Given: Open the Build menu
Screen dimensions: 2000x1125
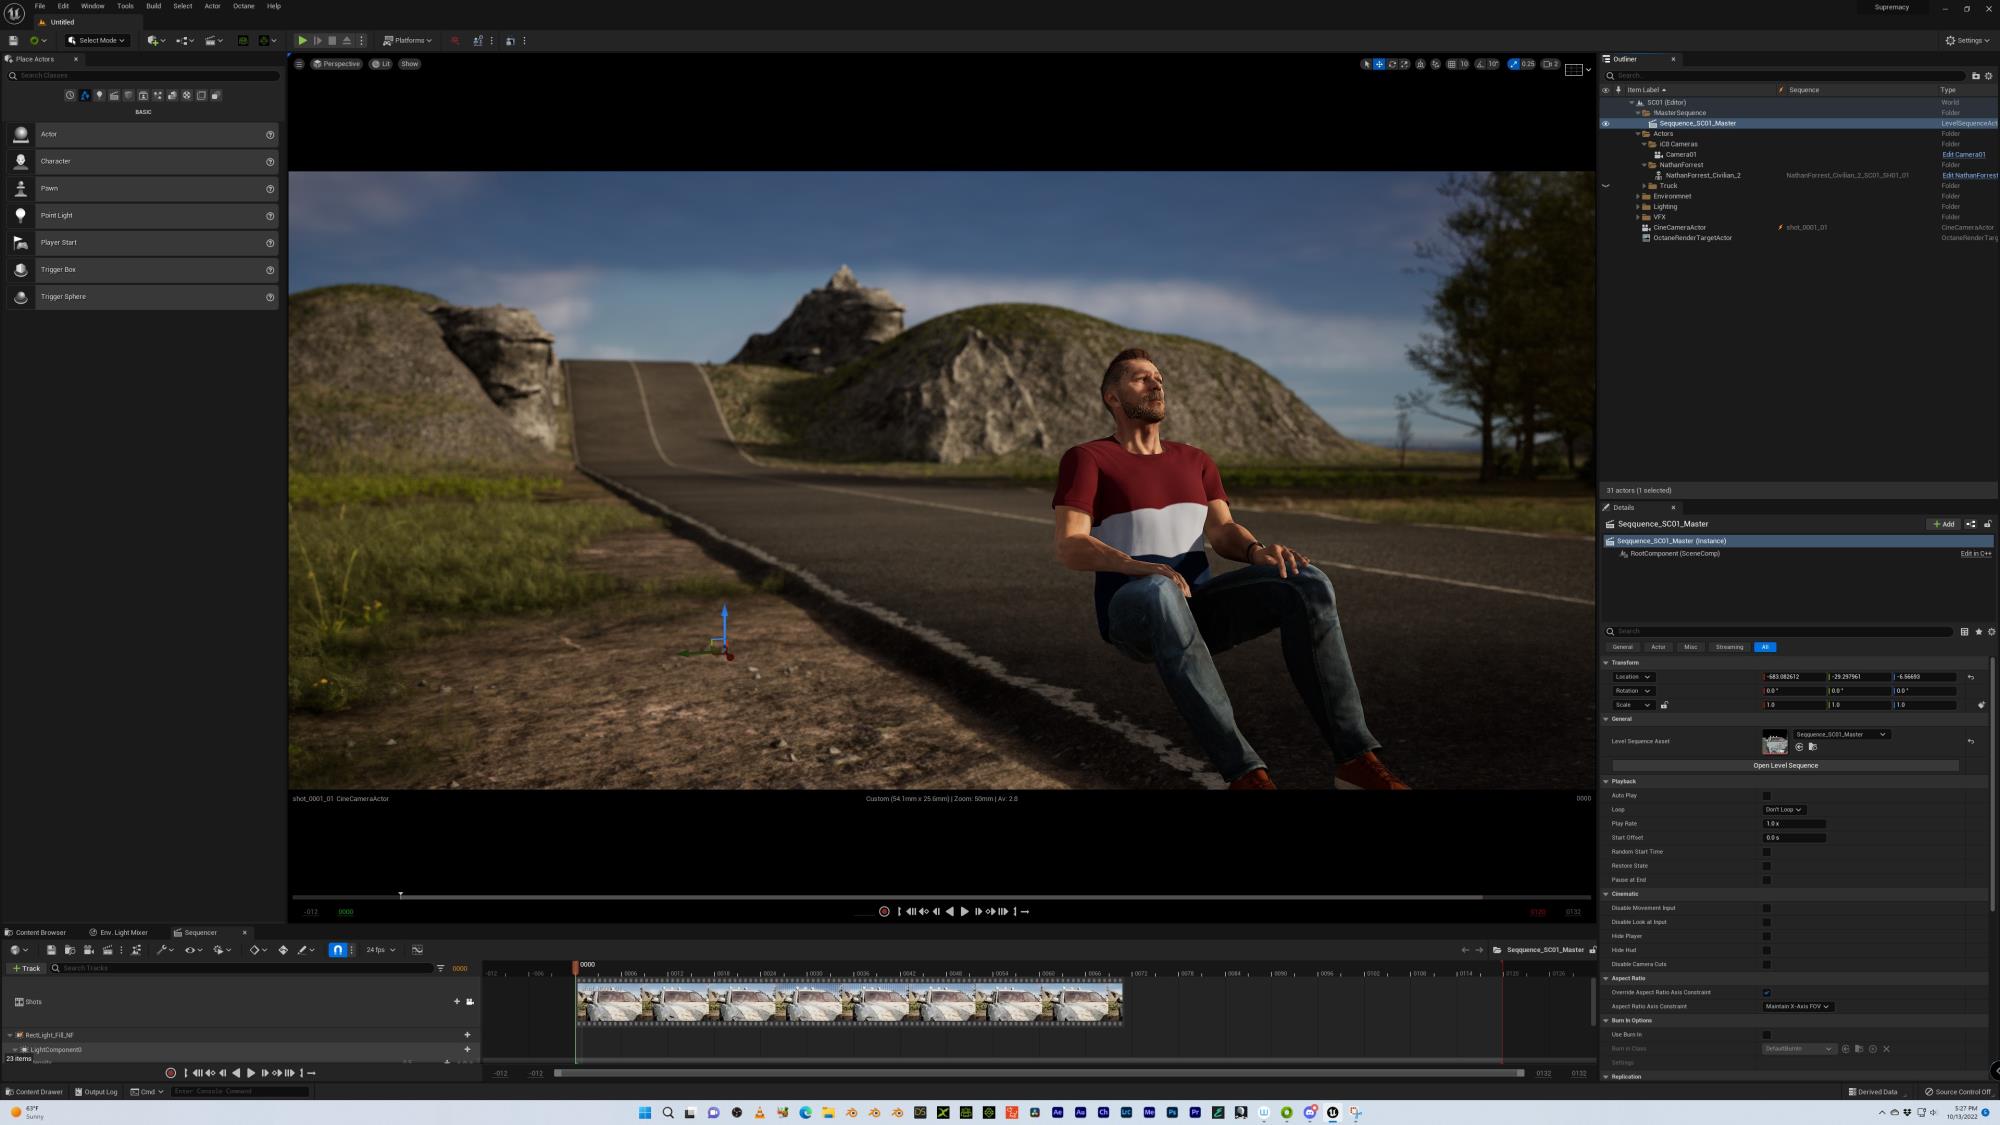Looking at the screenshot, I should pyautogui.click(x=153, y=6).
